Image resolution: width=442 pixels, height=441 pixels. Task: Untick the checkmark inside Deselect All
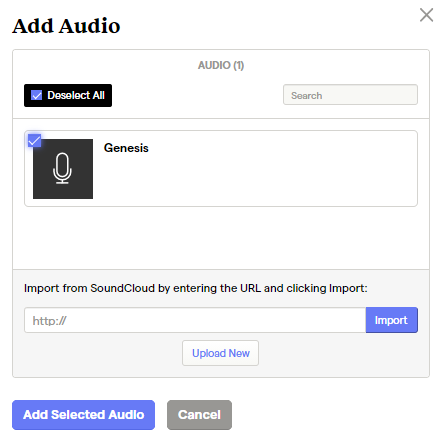[x=36, y=95]
